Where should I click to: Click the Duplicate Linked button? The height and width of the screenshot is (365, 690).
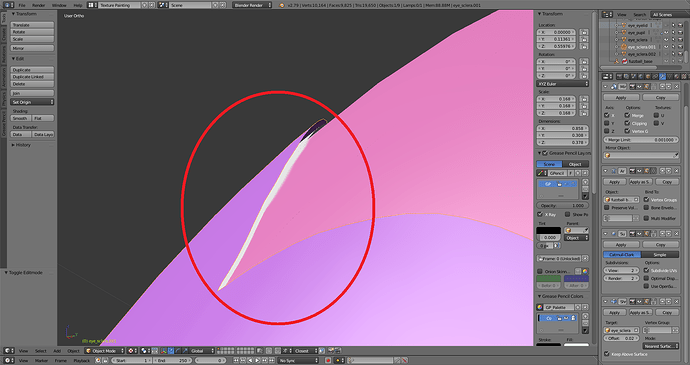coord(32,77)
